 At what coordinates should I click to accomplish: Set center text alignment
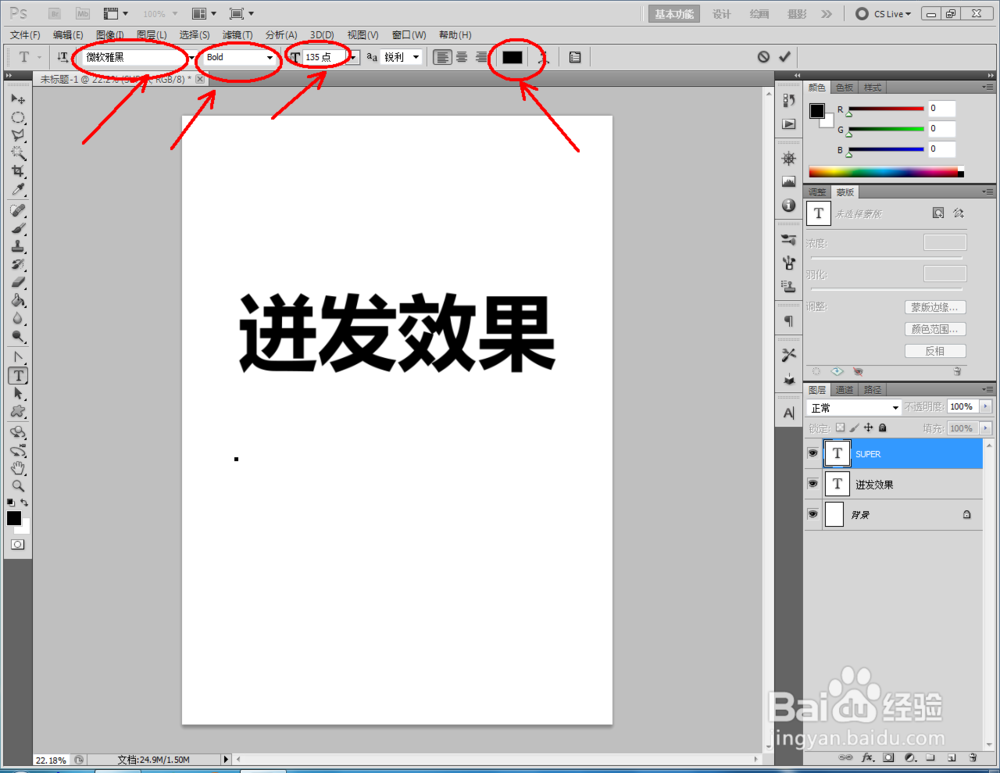pos(462,57)
